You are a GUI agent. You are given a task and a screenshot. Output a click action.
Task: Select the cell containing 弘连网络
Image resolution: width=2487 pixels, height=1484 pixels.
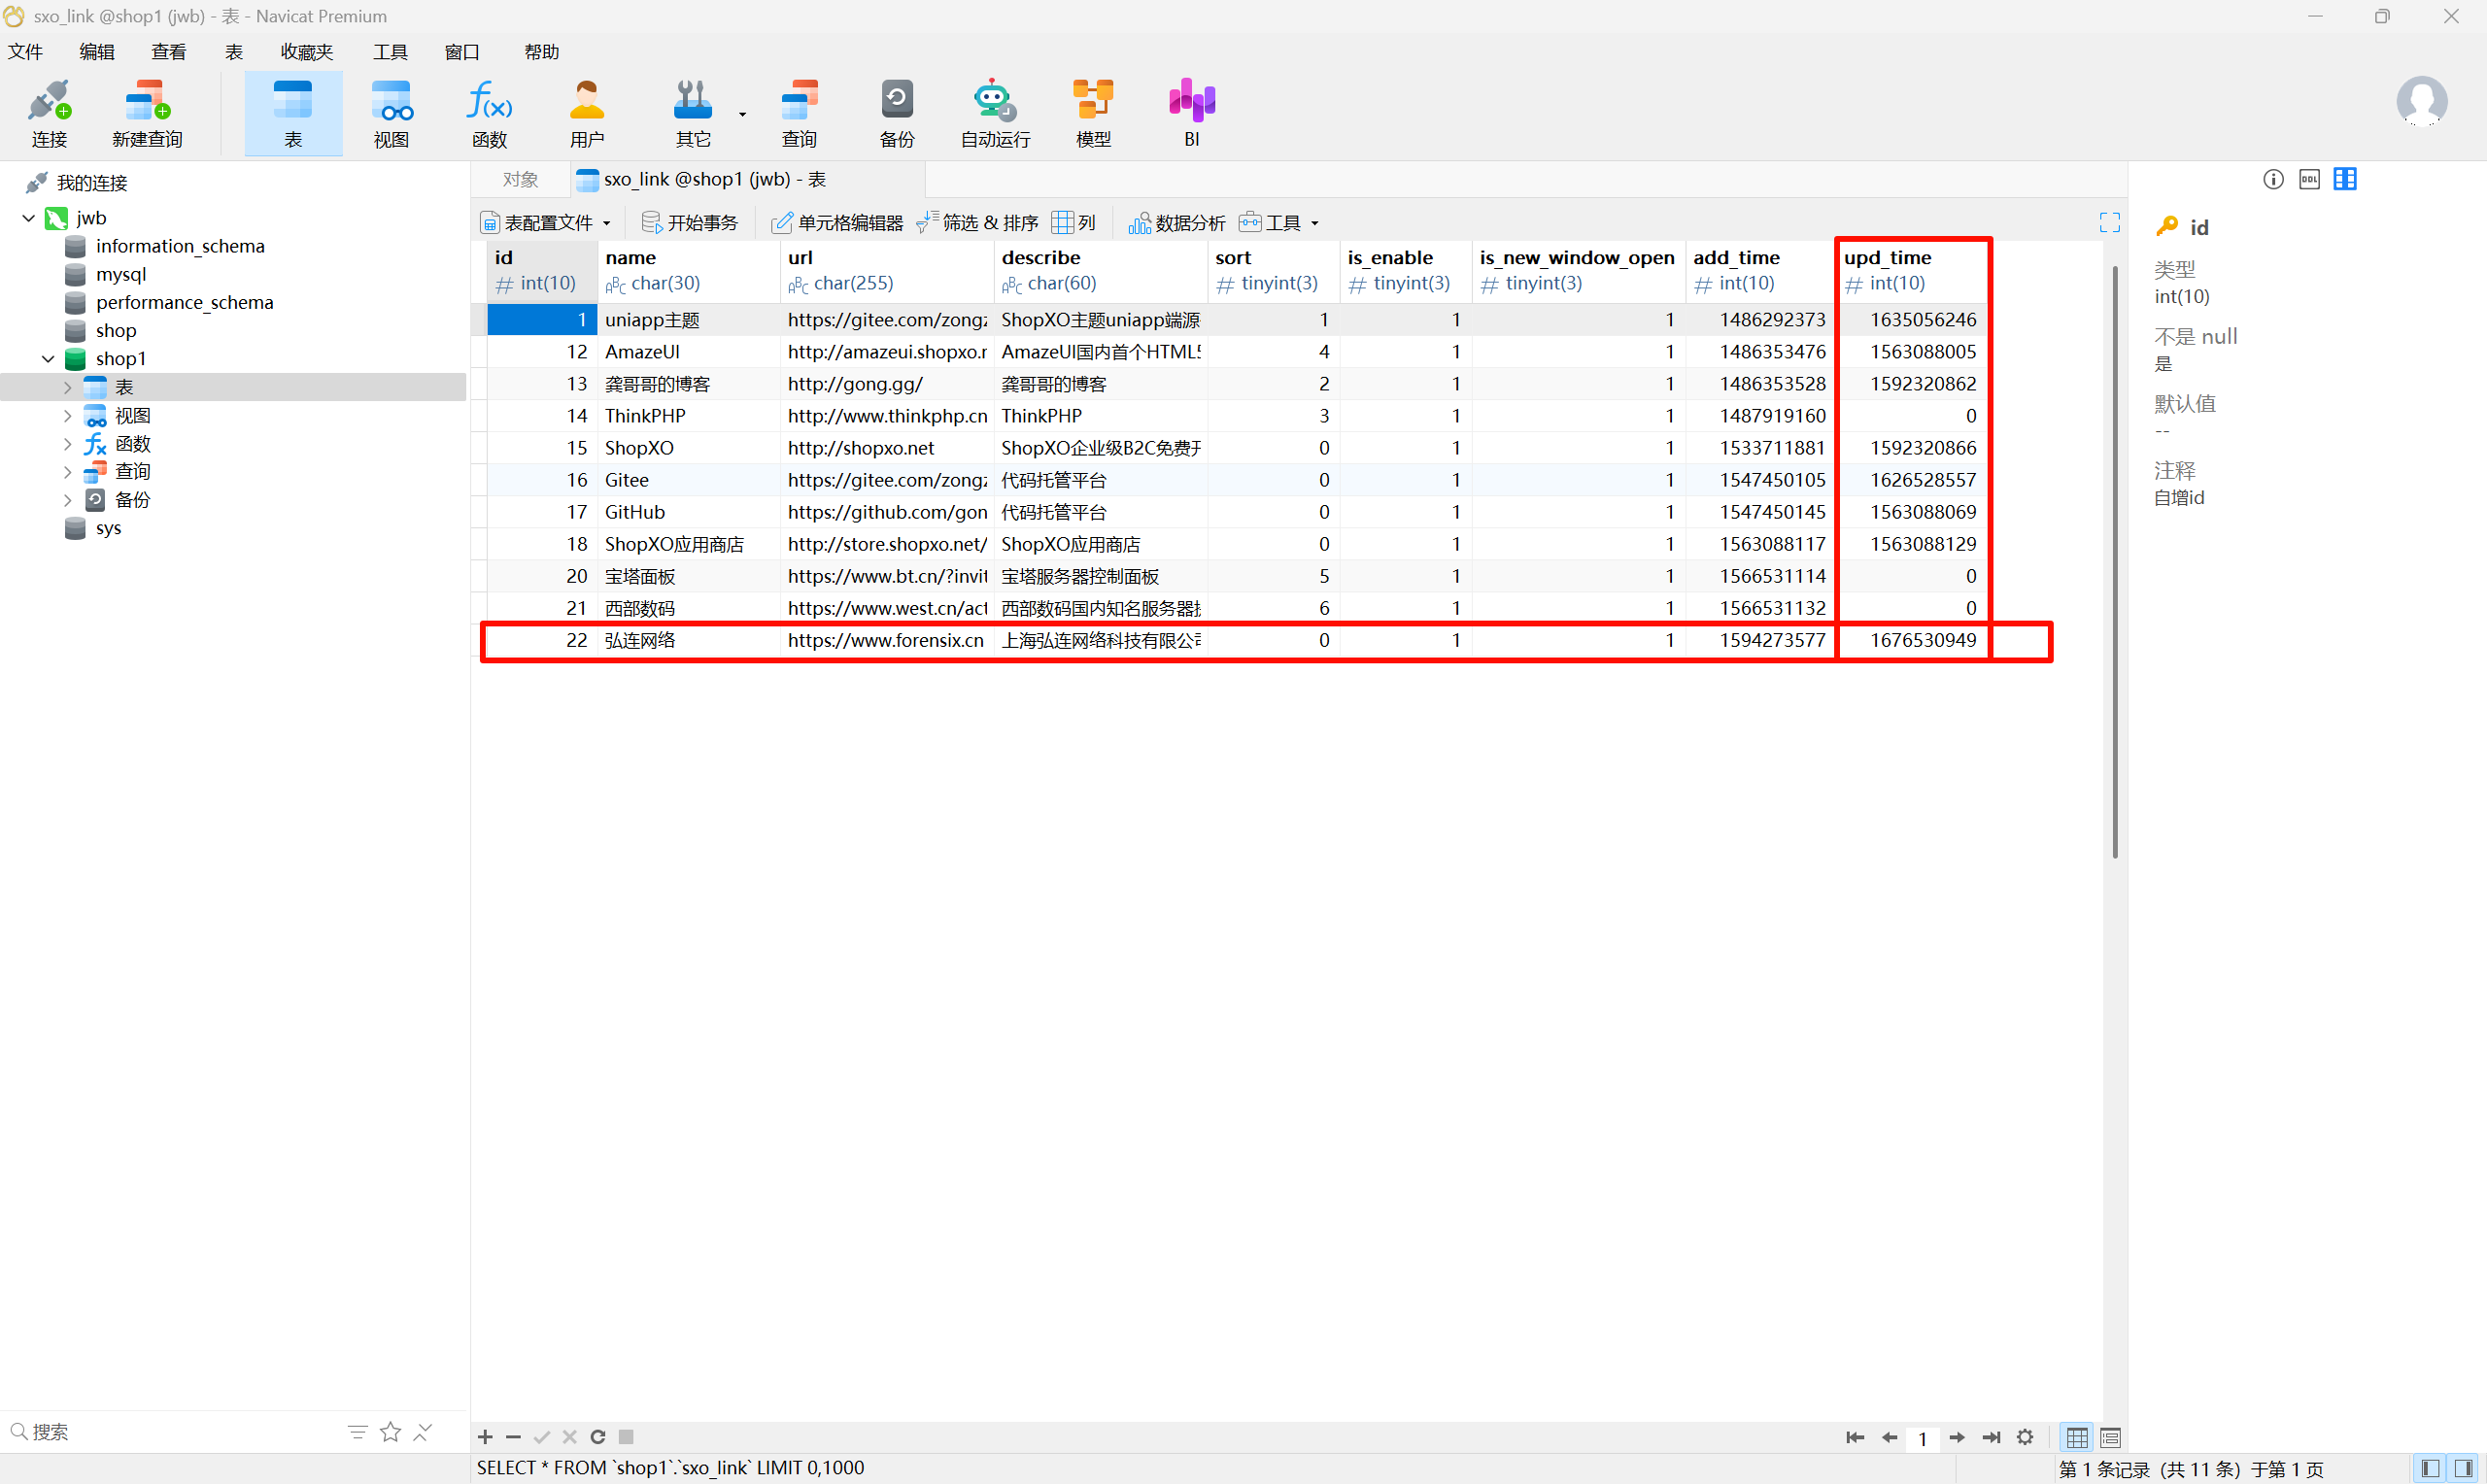pyautogui.click(x=688, y=640)
